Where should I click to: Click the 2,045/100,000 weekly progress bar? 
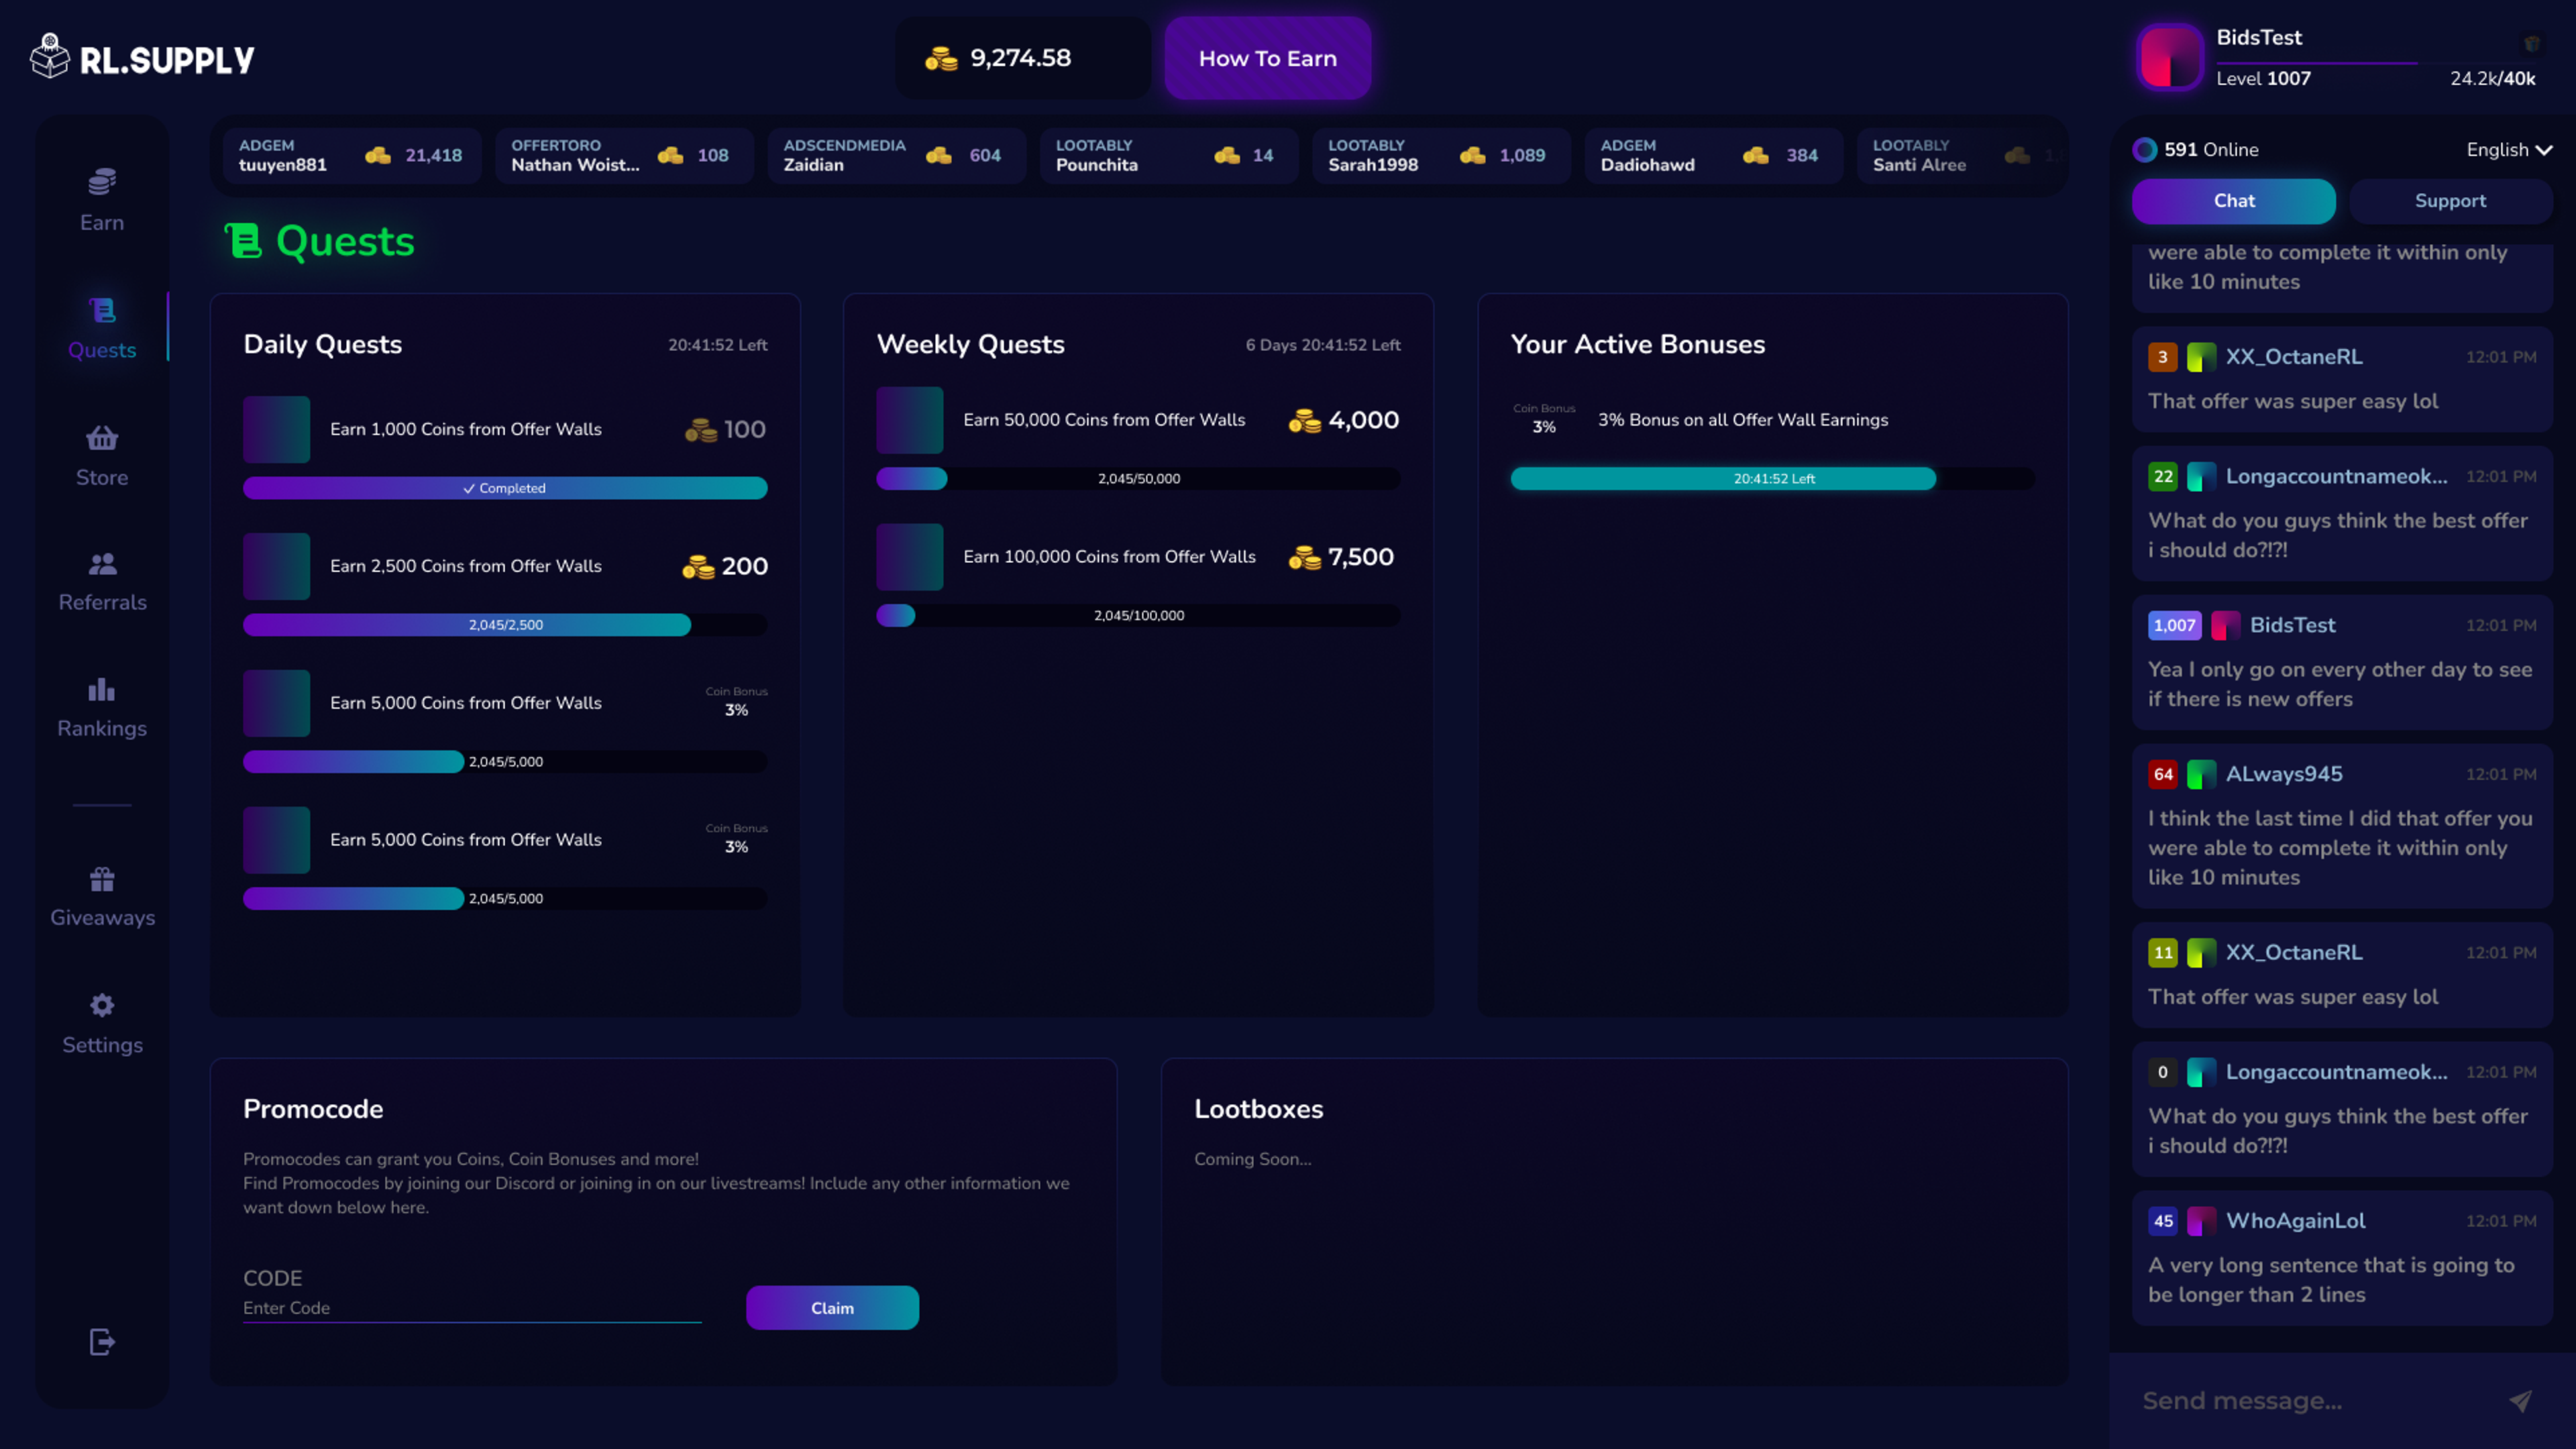click(x=1138, y=616)
